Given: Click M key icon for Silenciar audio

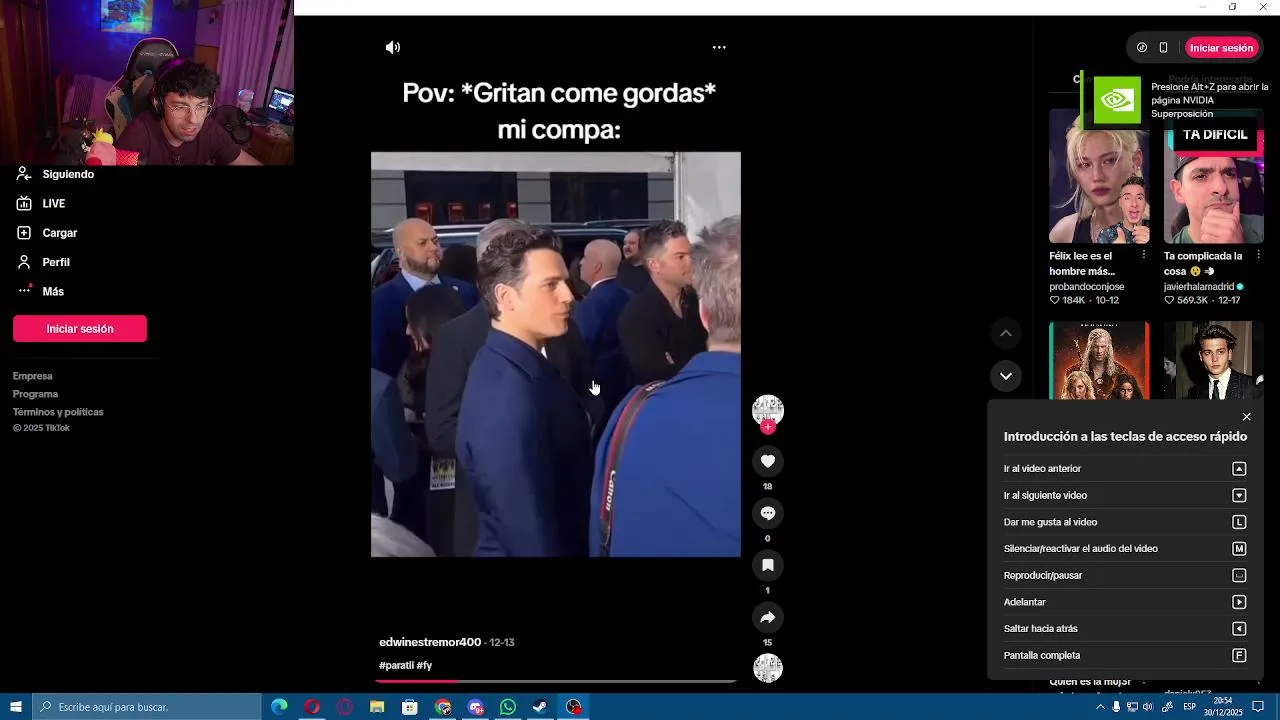Looking at the screenshot, I should (x=1239, y=549).
